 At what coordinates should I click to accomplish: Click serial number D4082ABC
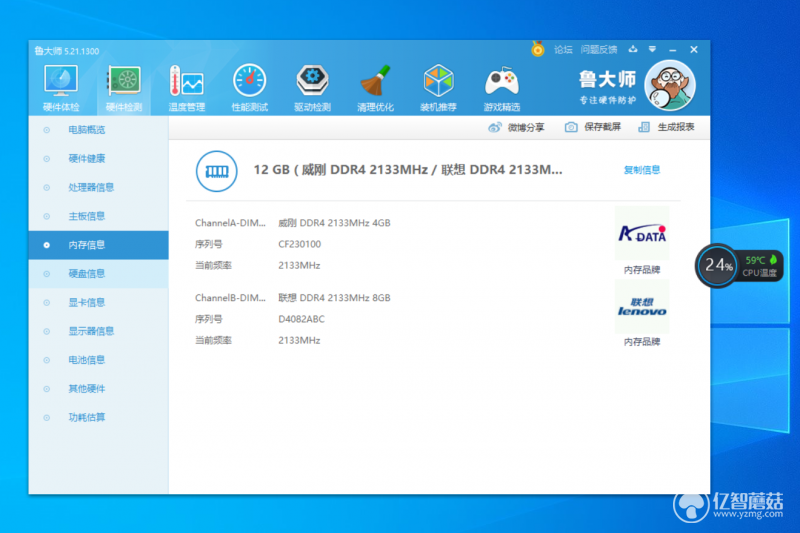pos(301,319)
